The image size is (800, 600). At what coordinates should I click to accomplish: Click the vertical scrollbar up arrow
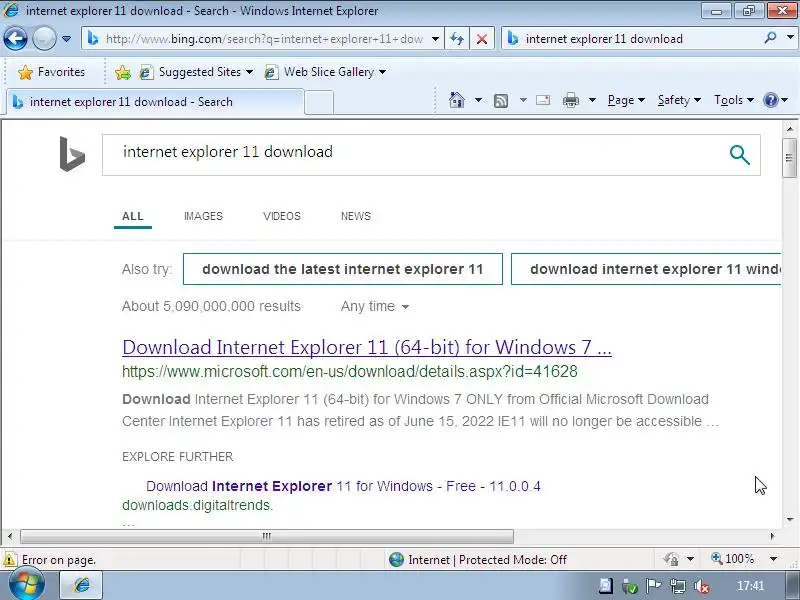790,129
